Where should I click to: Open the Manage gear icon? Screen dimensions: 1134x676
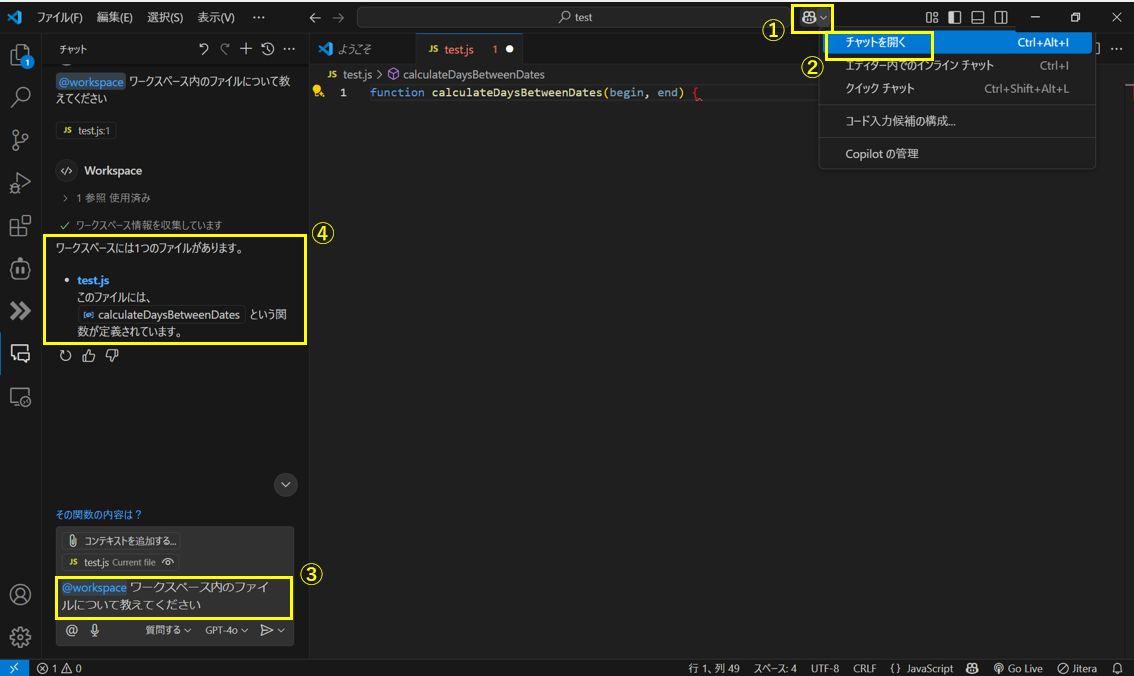pos(20,637)
